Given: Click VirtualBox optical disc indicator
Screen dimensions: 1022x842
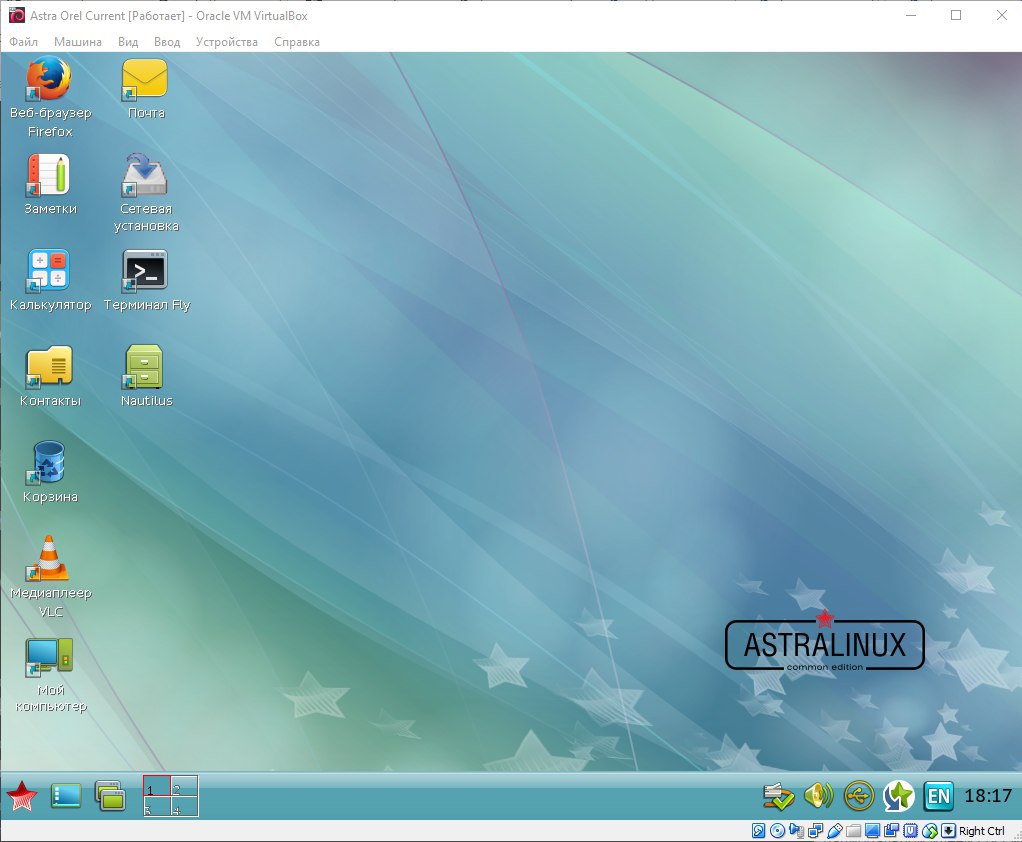Looking at the screenshot, I should [777, 831].
